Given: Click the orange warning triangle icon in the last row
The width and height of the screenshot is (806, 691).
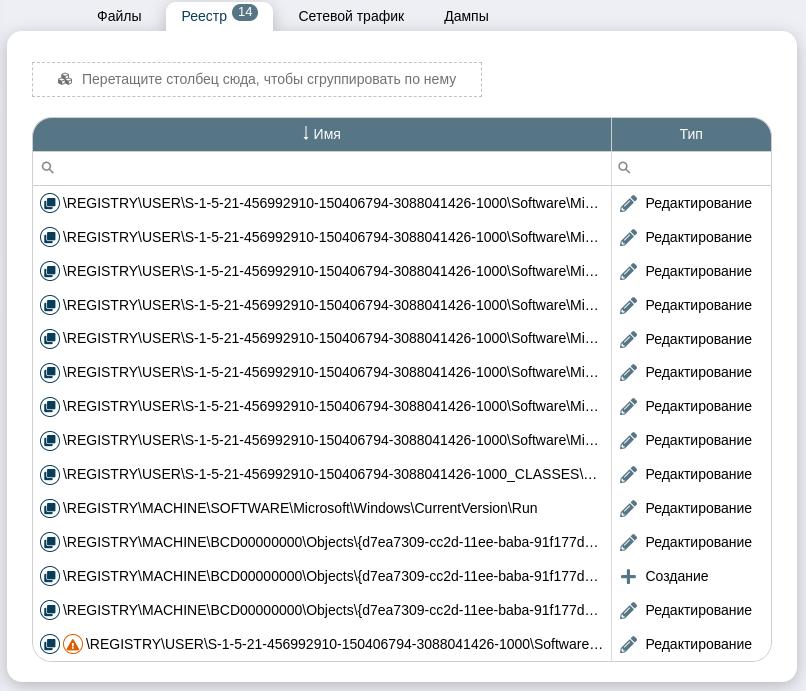Looking at the screenshot, I should coord(73,644).
